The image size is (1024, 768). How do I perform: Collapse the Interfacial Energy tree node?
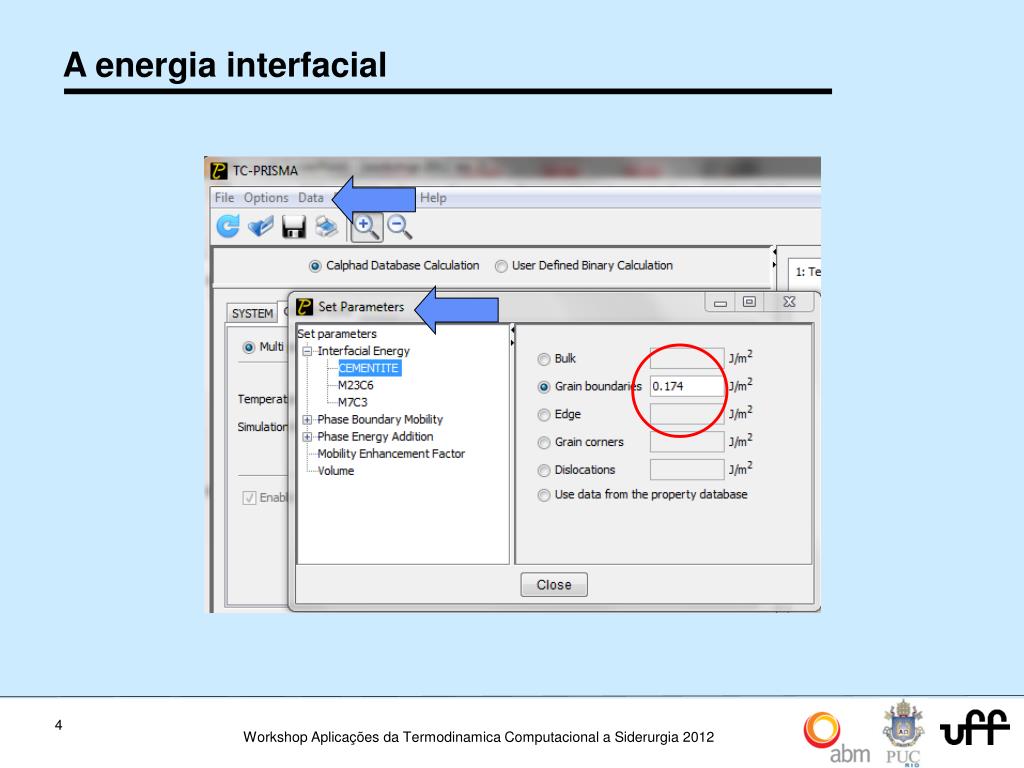[307, 351]
